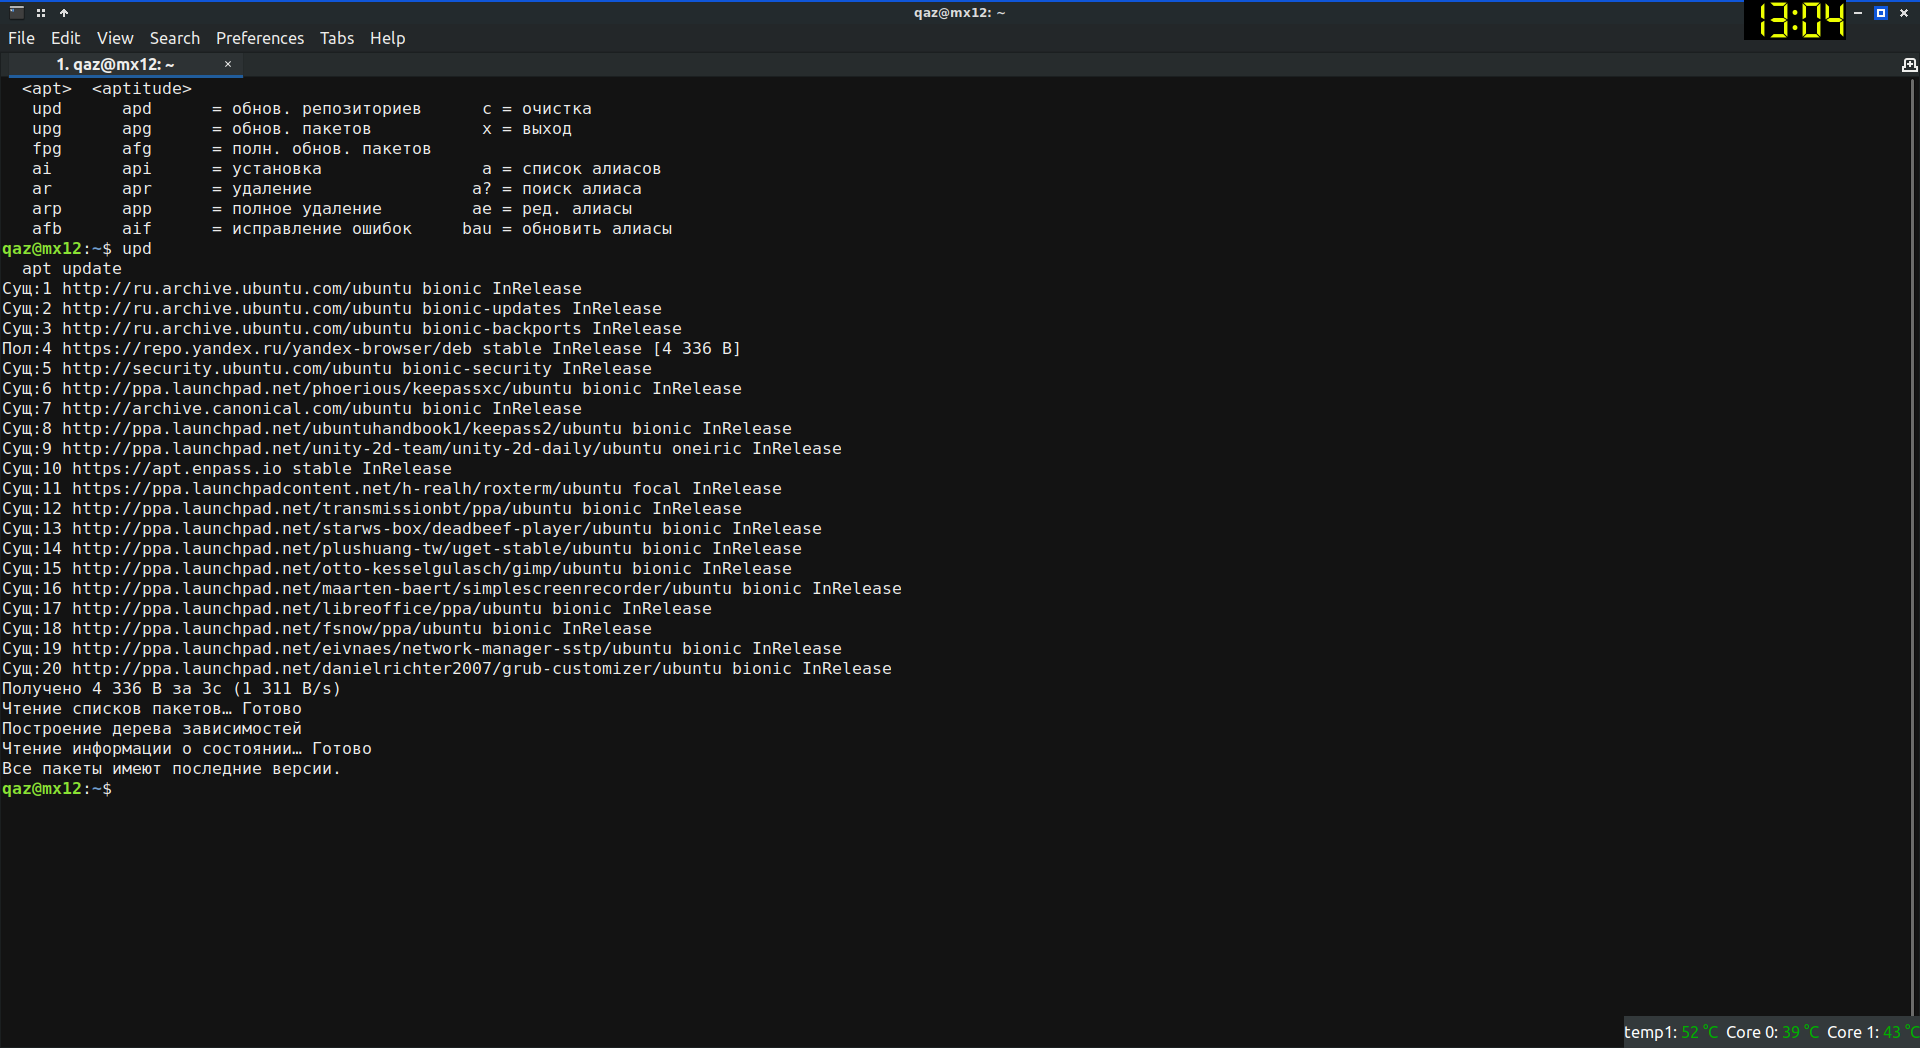Click the up-arrow icon in title bar
Image resolution: width=1920 pixels, height=1048 pixels.
64,12
